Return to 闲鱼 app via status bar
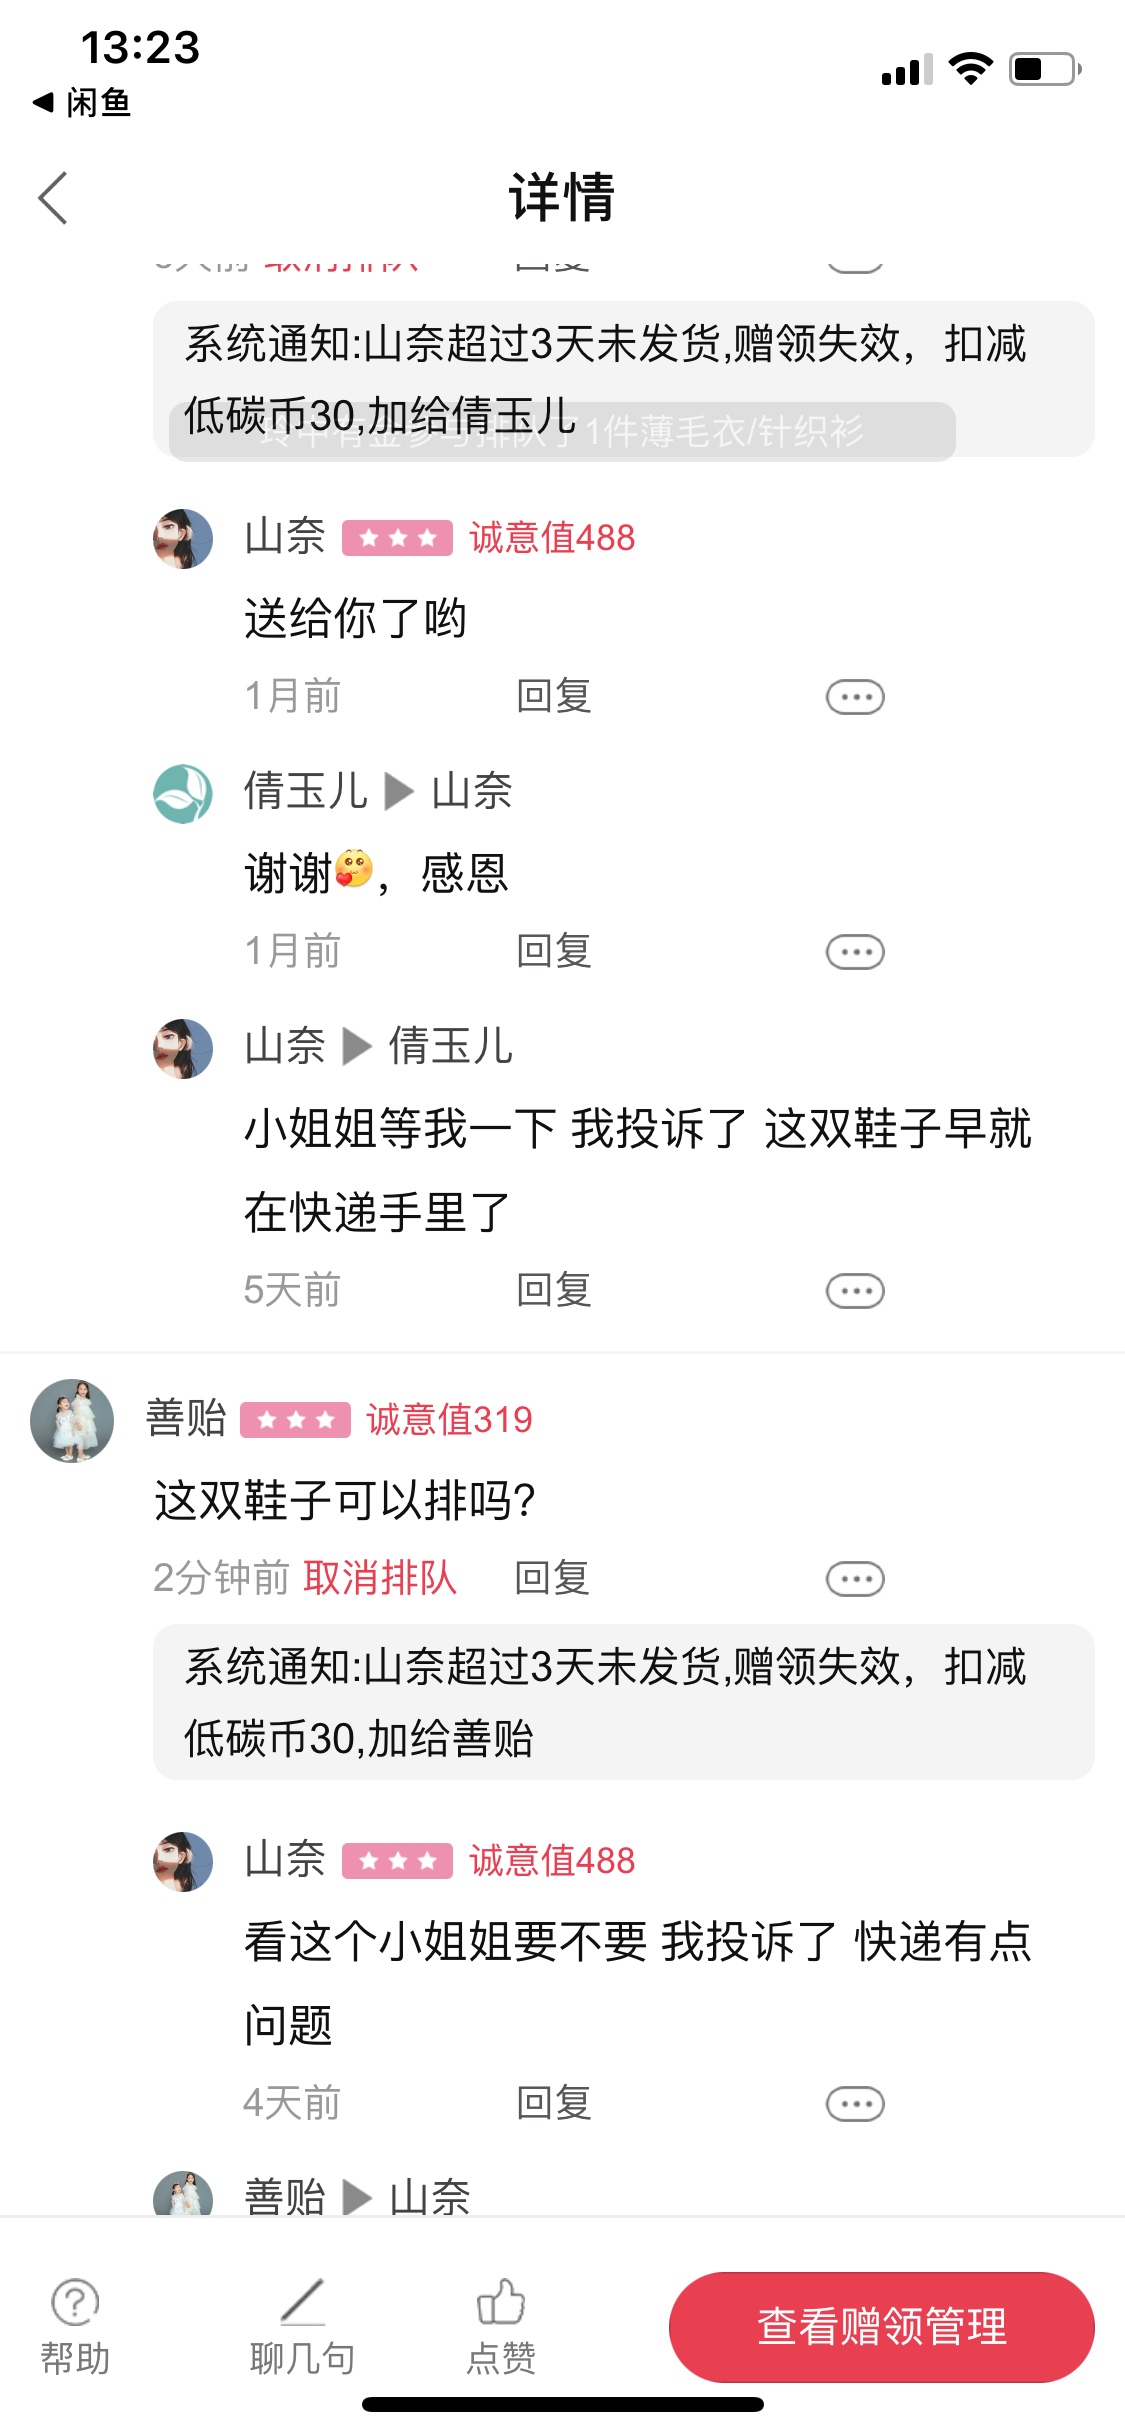The image size is (1125, 2436). click(x=84, y=102)
